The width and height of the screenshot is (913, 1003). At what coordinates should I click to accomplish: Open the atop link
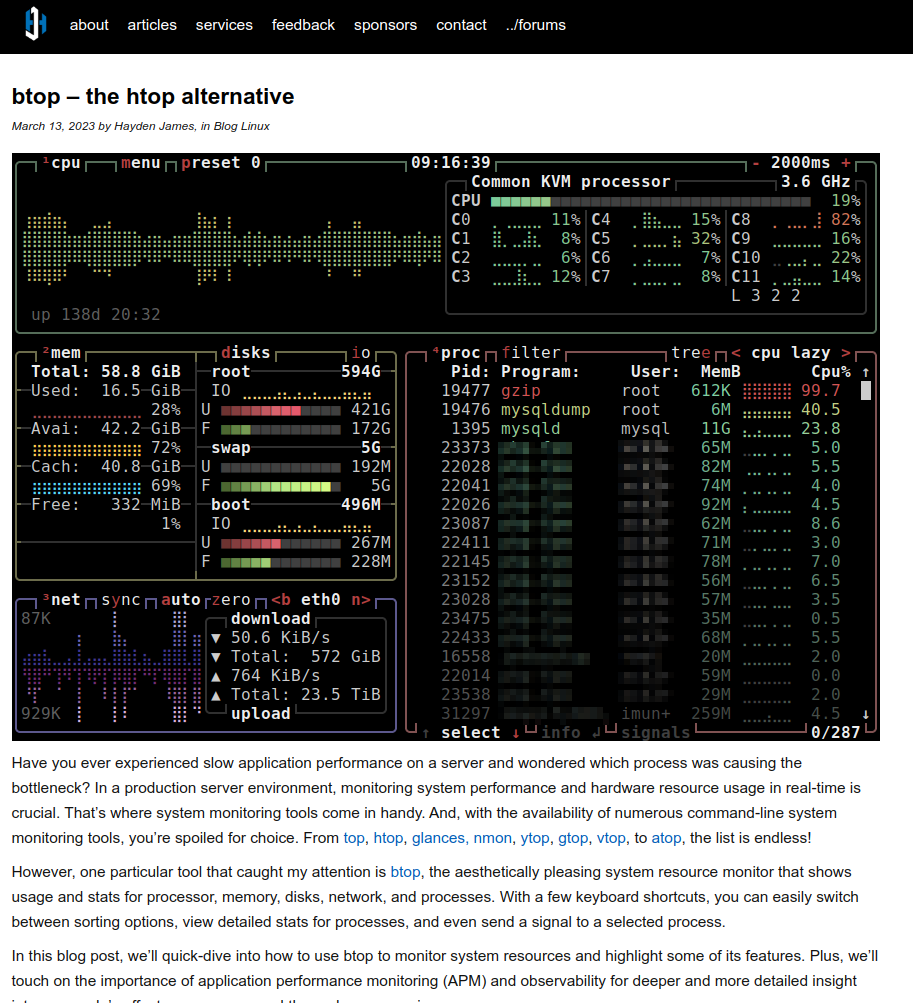666,838
